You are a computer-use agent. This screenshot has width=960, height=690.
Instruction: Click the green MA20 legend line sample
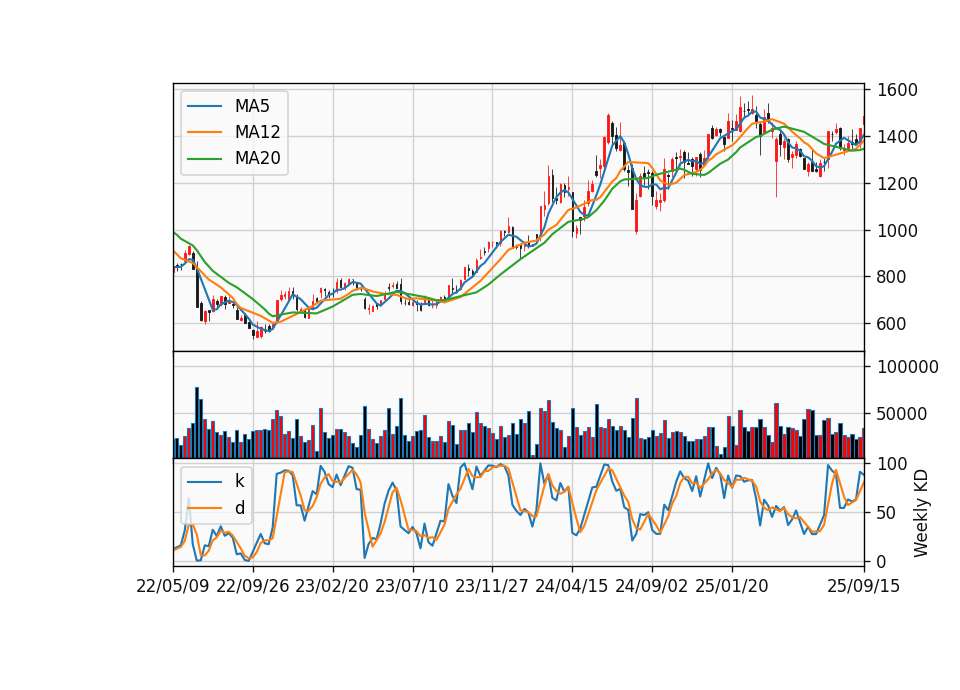pos(204,158)
